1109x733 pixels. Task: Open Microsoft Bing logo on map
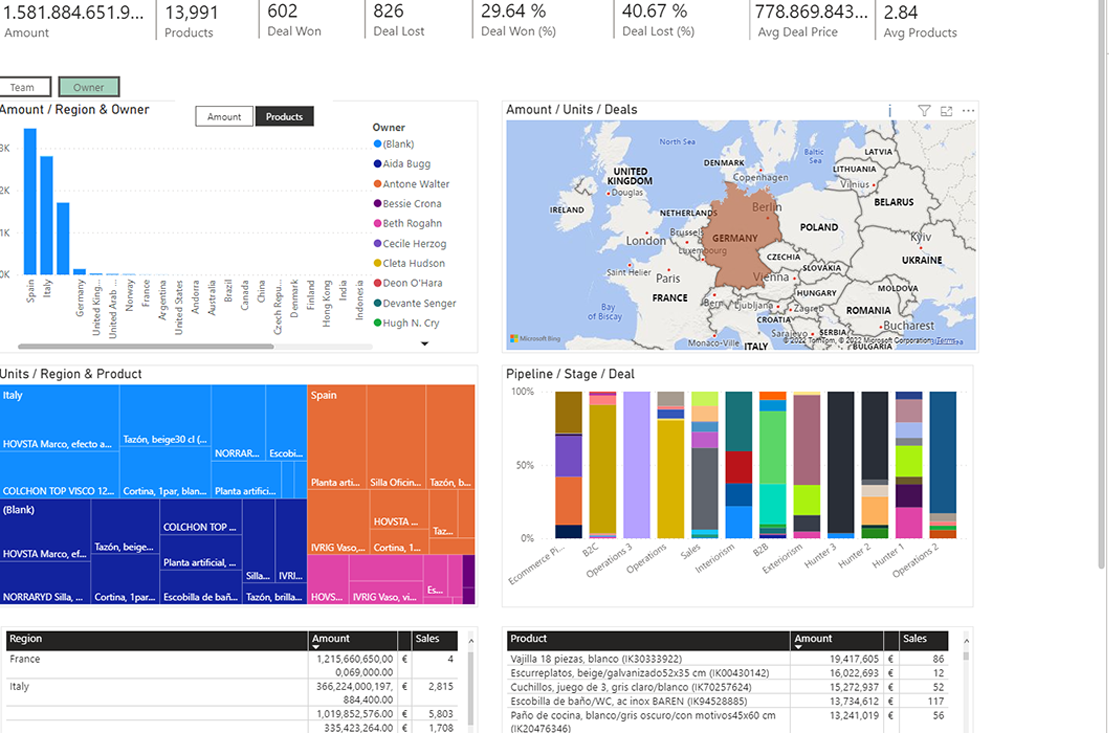click(x=535, y=339)
